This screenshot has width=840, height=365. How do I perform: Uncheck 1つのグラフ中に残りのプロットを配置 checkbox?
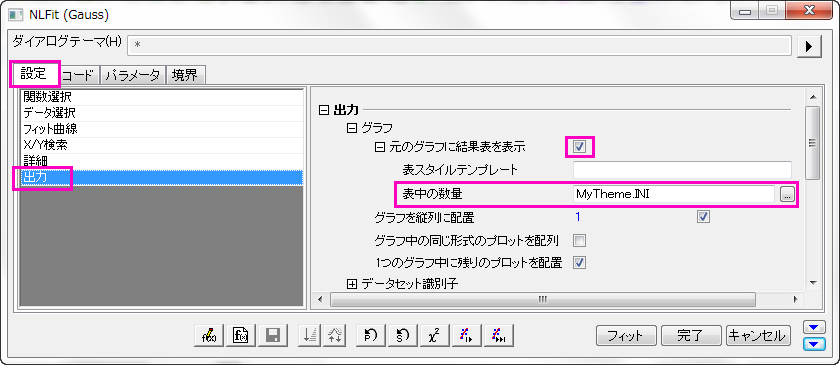(579, 263)
